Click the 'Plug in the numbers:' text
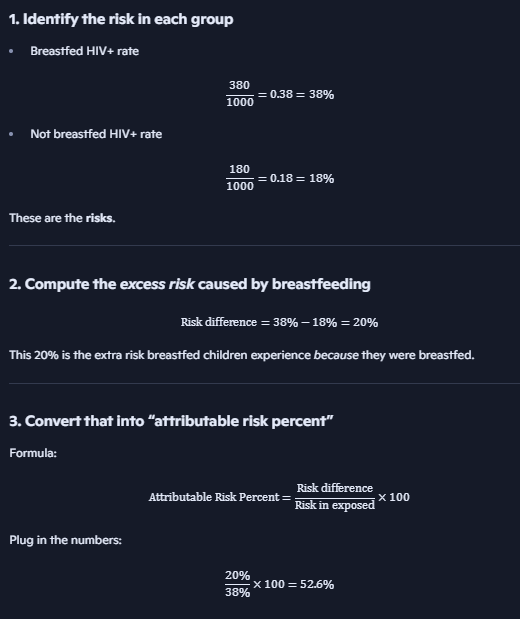Viewport: 520px width, 619px height. (65, 540)
